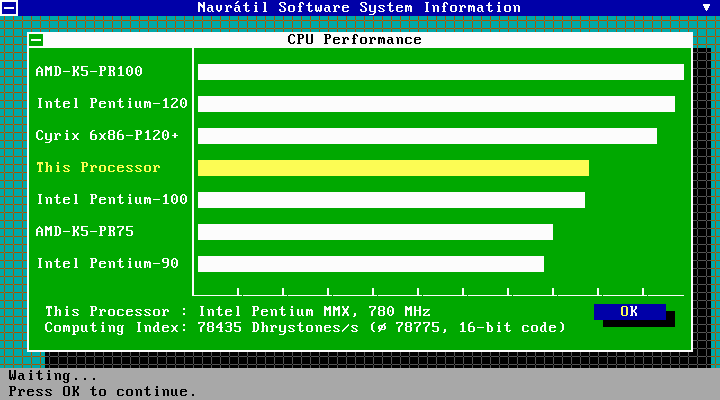Open the CPU Performance dialog control menu
The image size is (720, 400).
click(36, 40)
